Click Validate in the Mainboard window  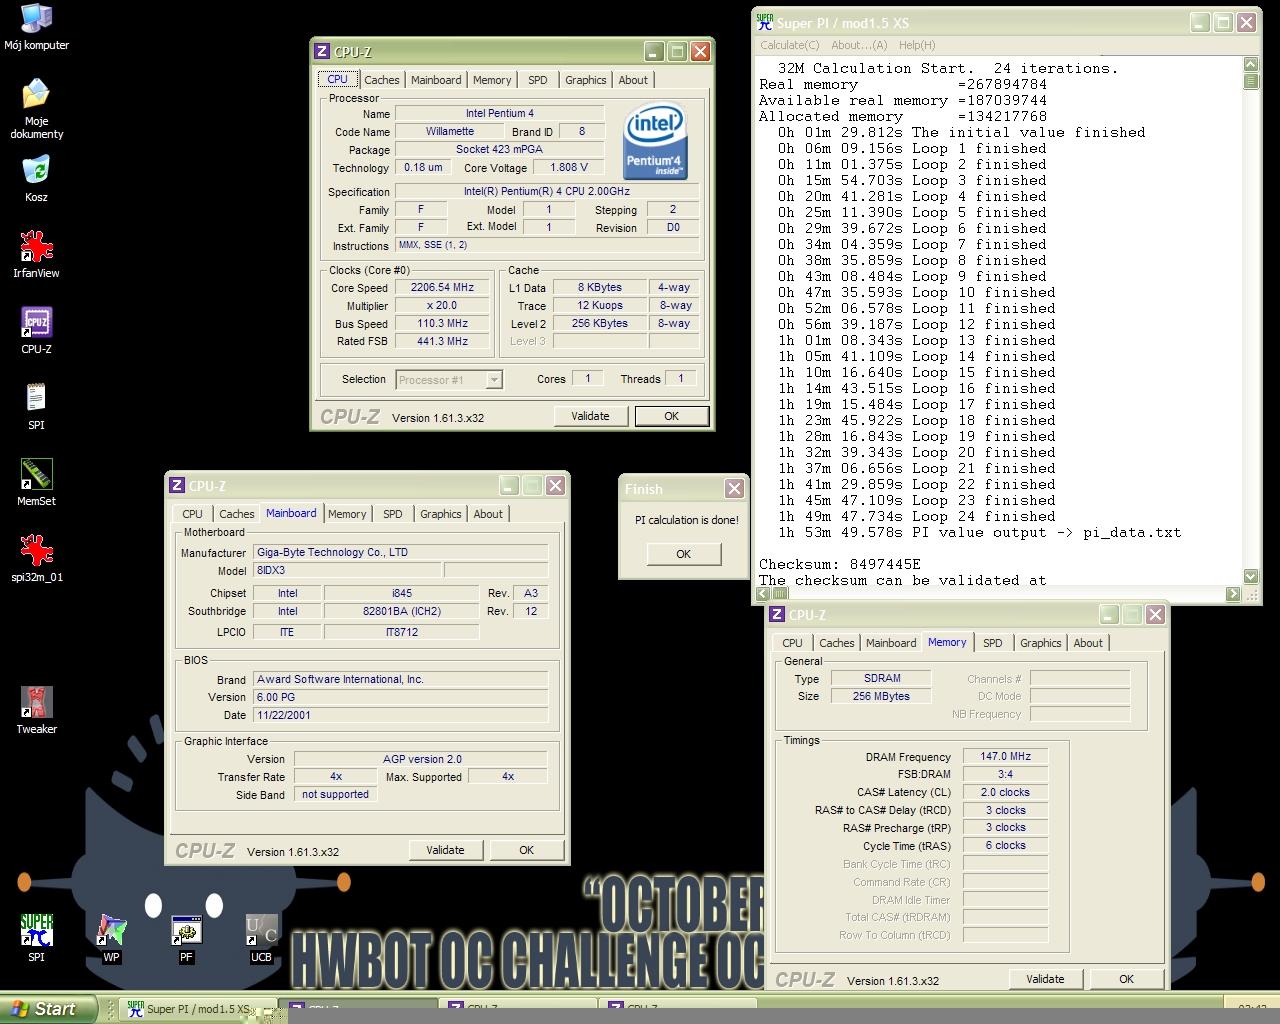click(445, 850)
